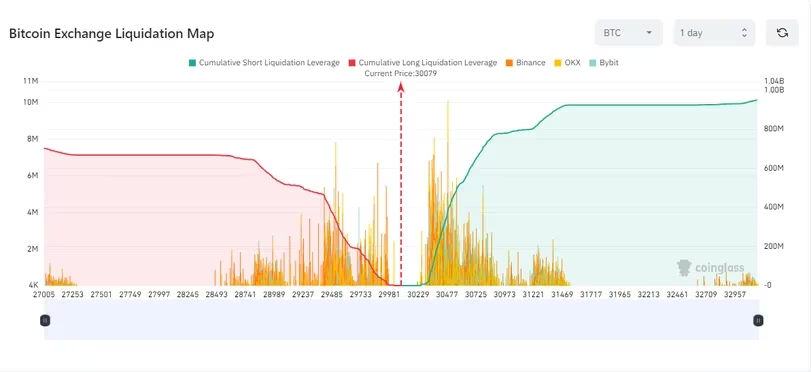Toggle the Binance legend series
This screenshot has height=372, width=811.
pyautogui.click(x=525, y=63)
